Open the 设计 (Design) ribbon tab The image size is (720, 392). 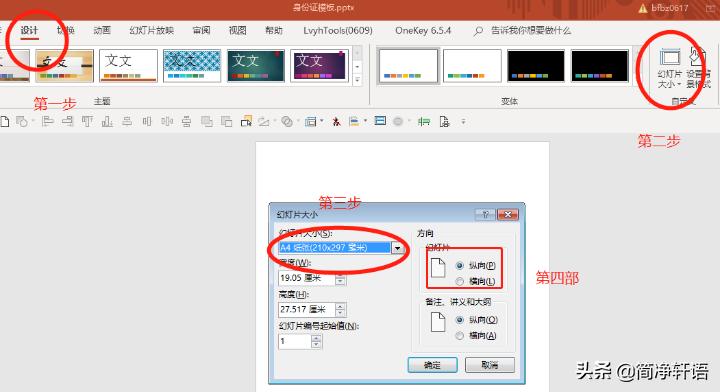[x=29, y=30]
